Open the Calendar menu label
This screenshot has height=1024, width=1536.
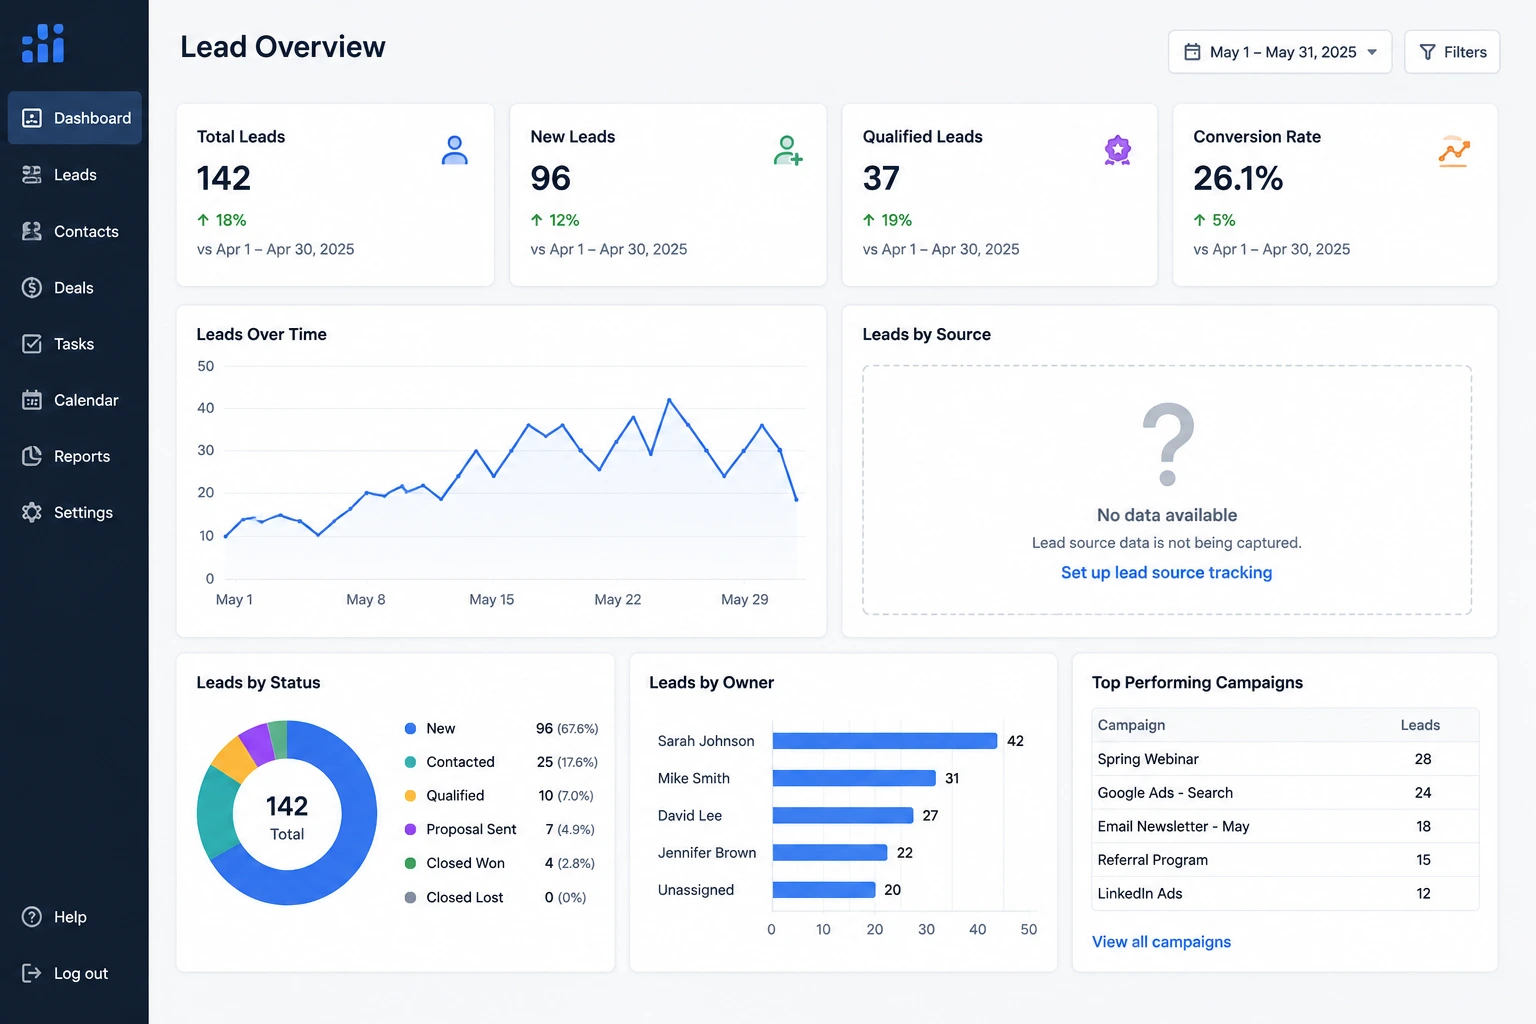tap(86, 400)
